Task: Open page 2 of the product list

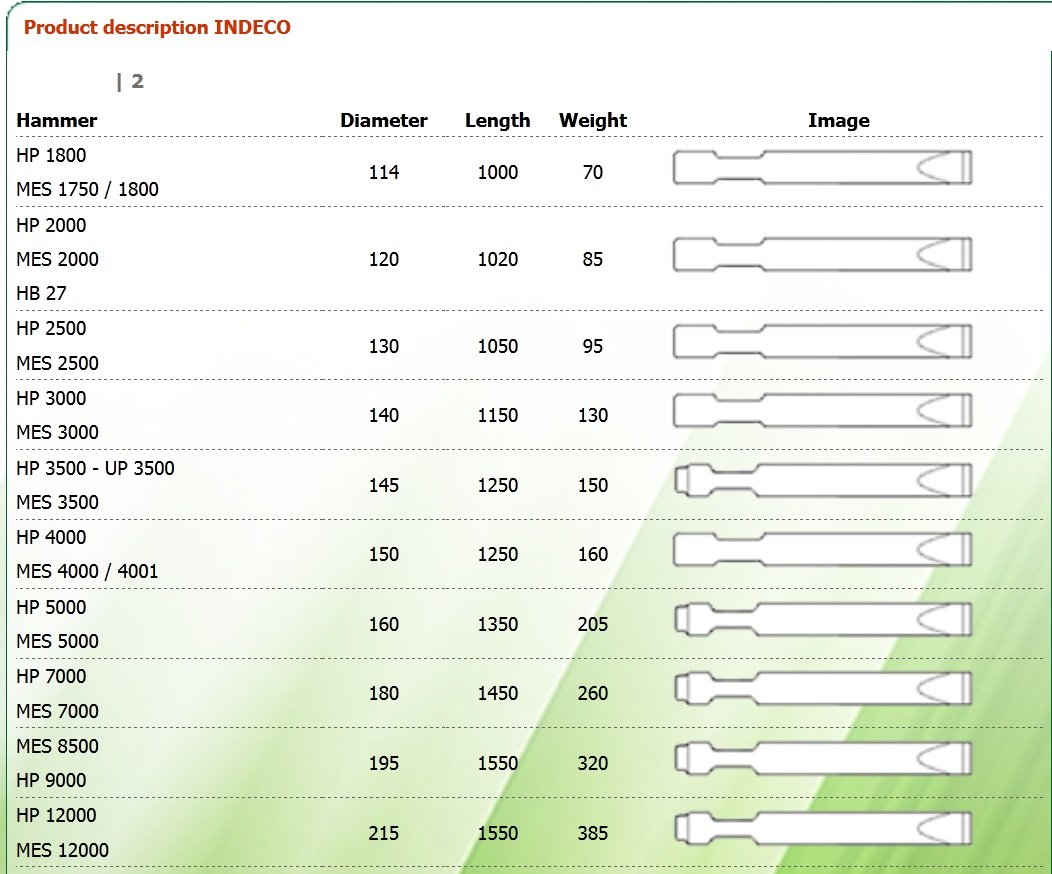Action: pos(137,81)
